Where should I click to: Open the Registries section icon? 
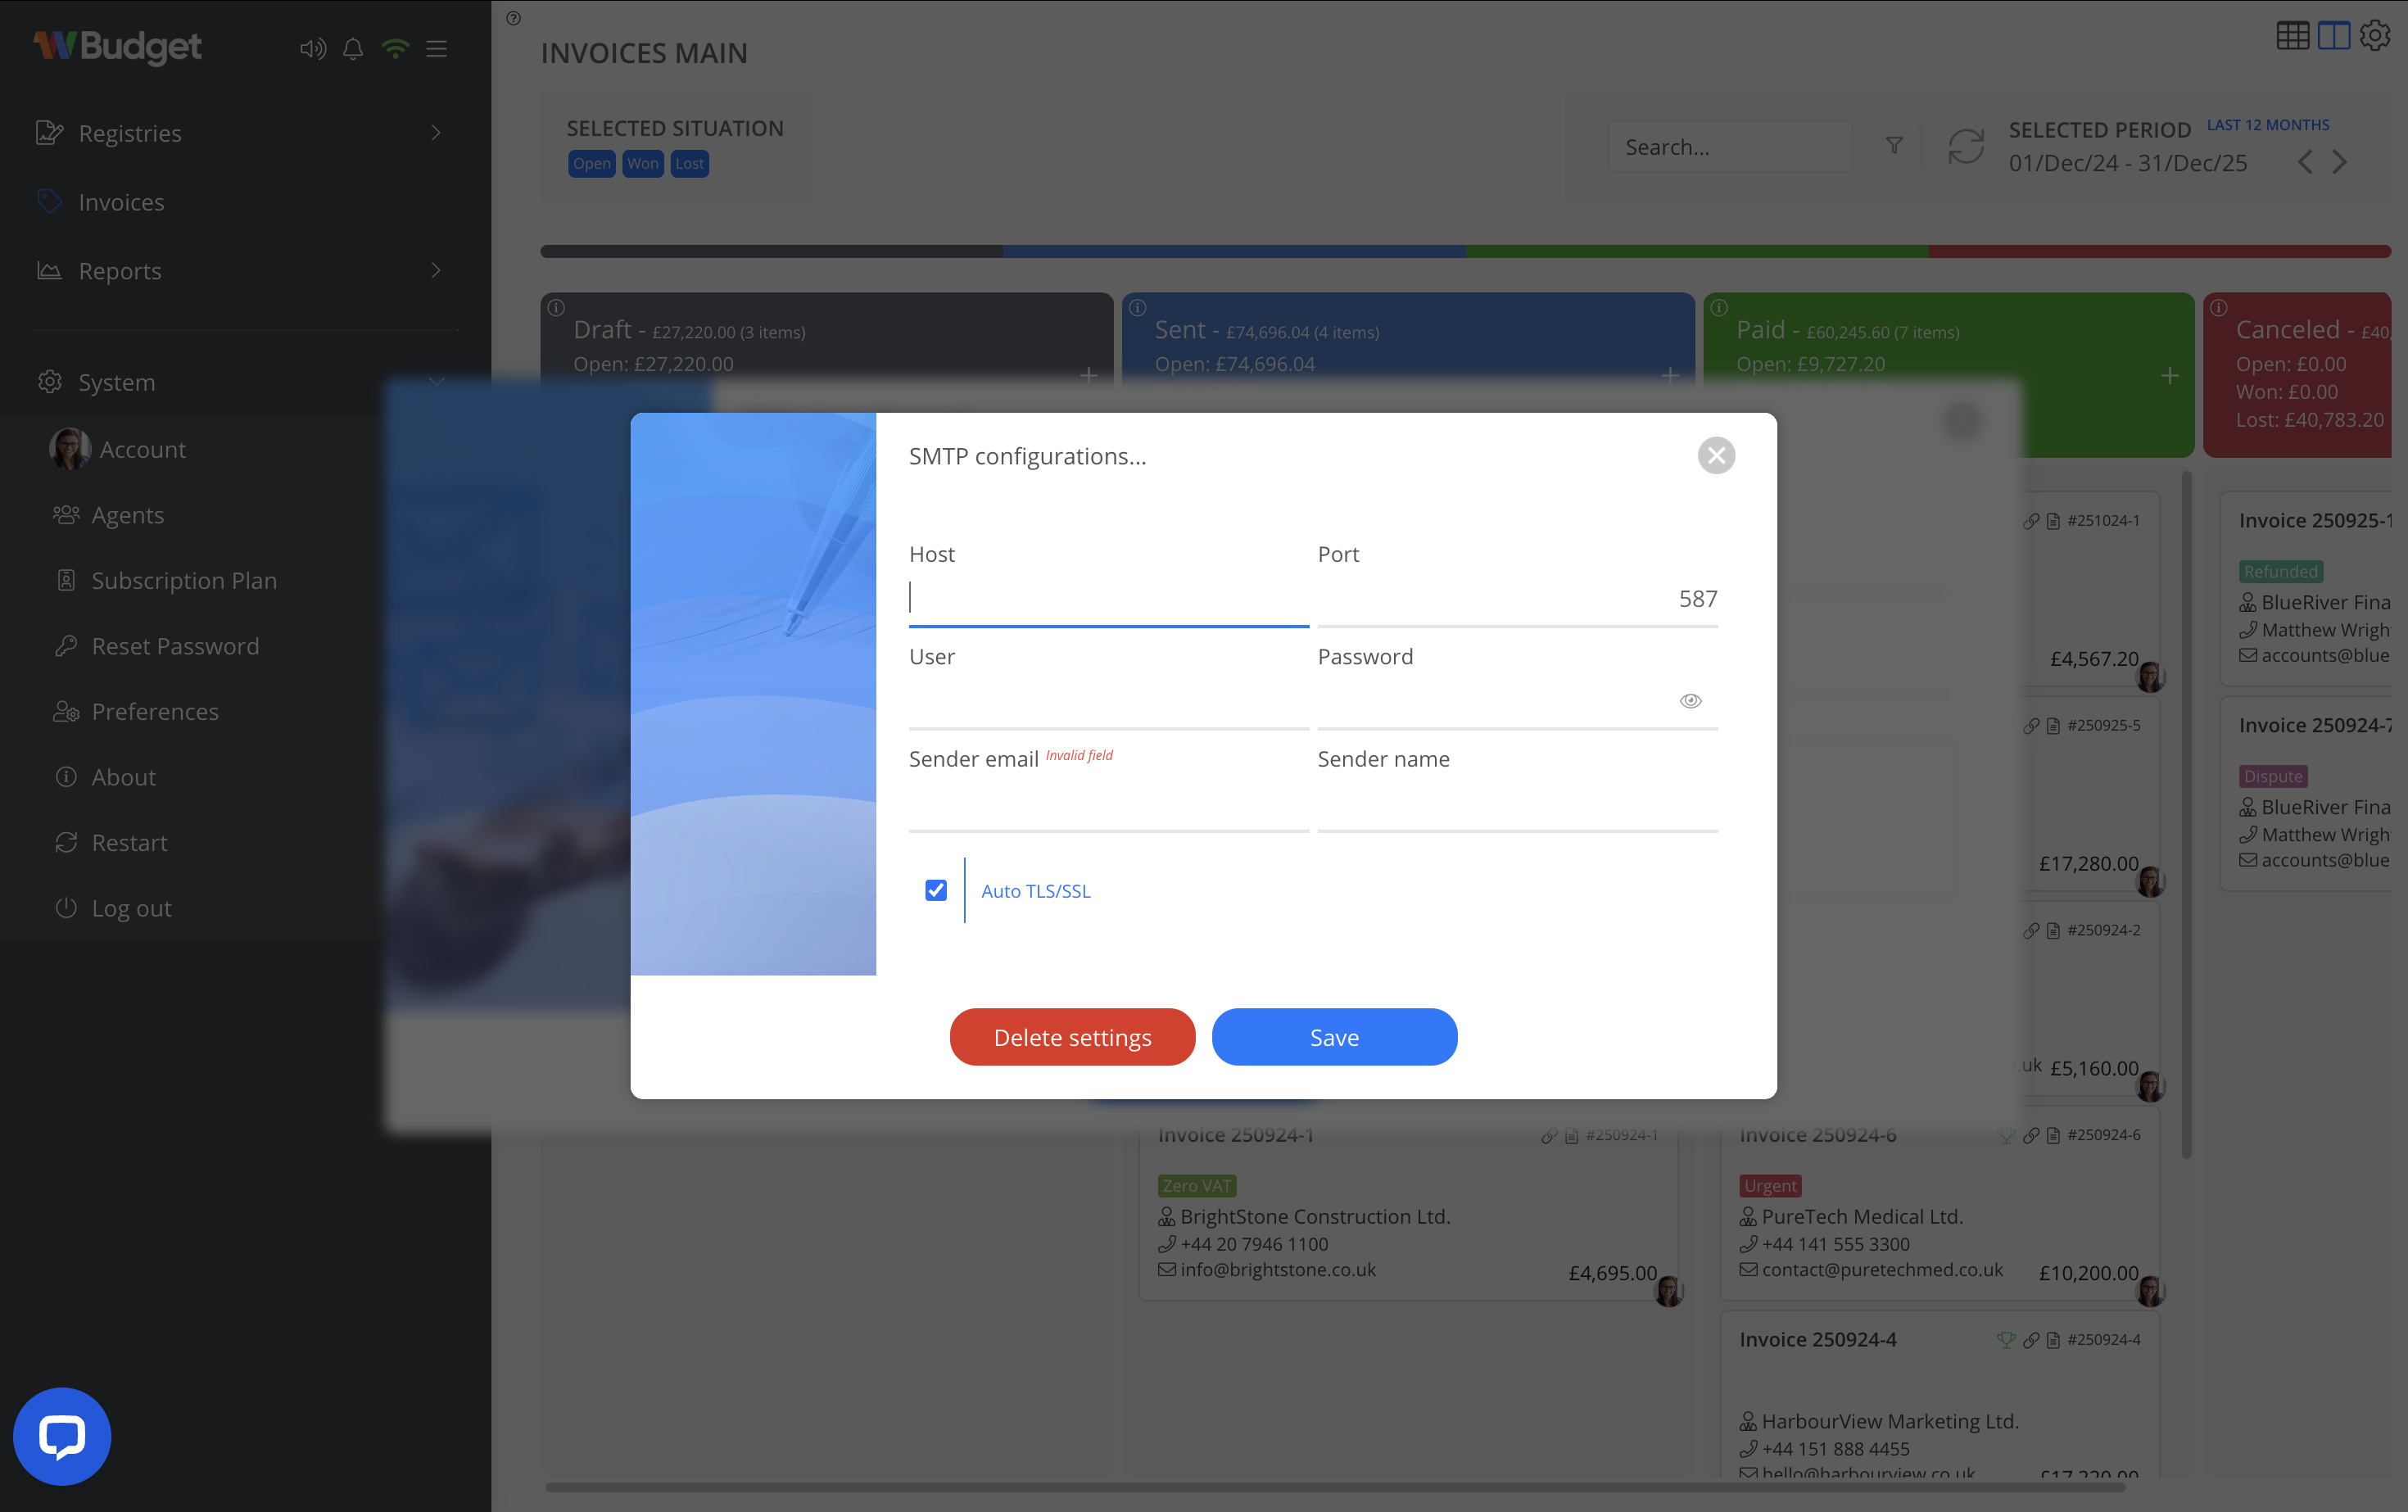point(49,132)
